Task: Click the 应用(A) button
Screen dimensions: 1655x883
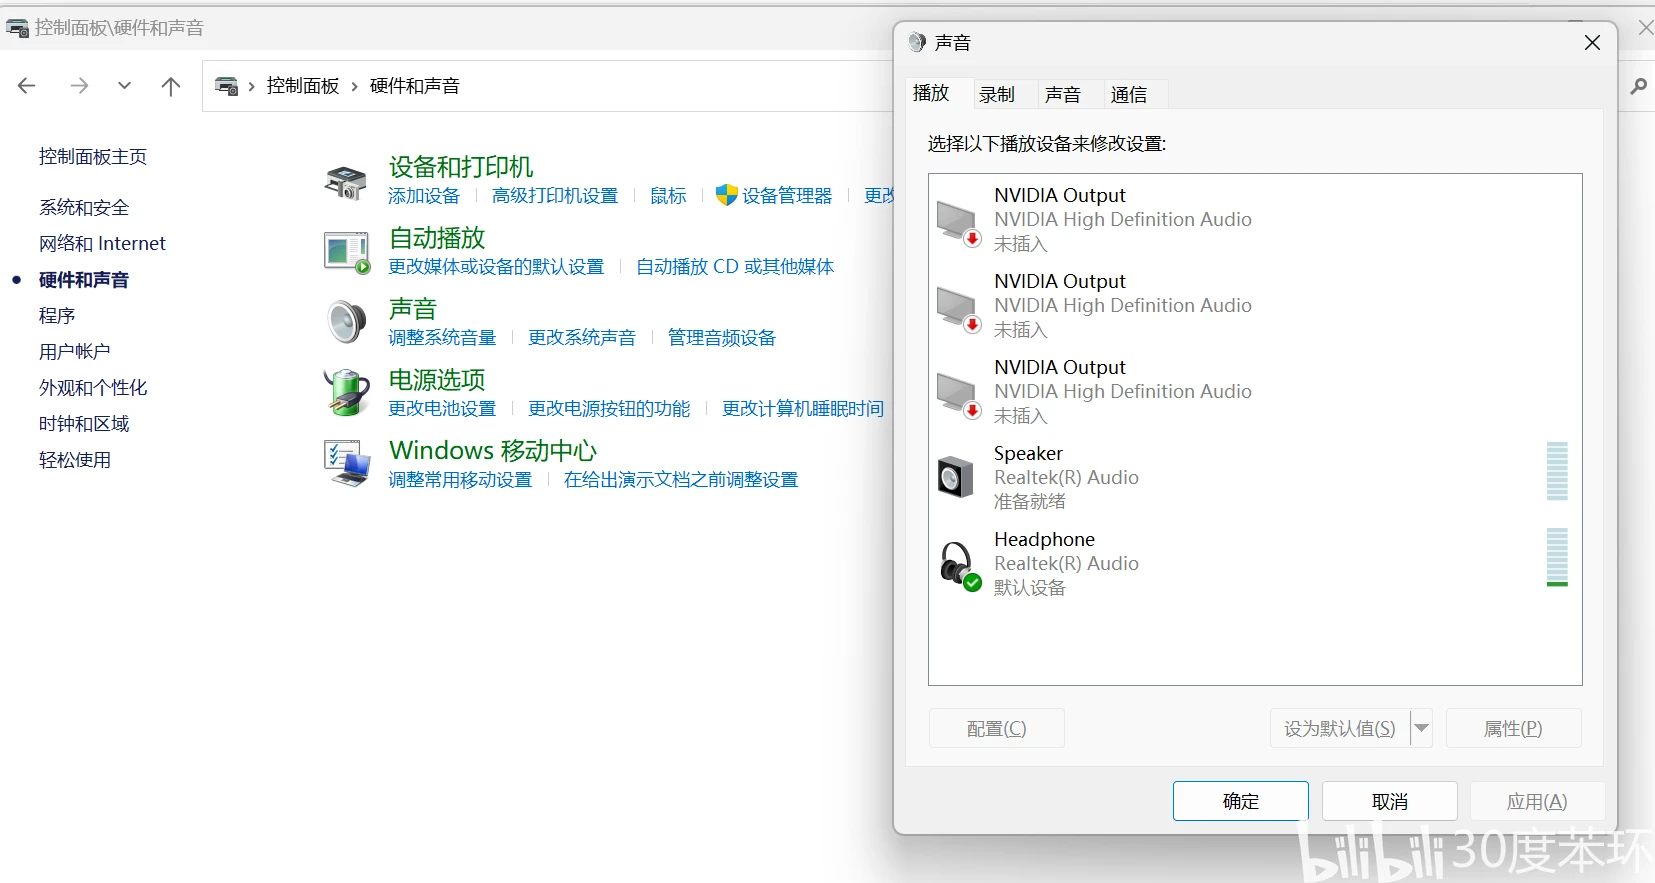Action: (x=1537, y=801)
